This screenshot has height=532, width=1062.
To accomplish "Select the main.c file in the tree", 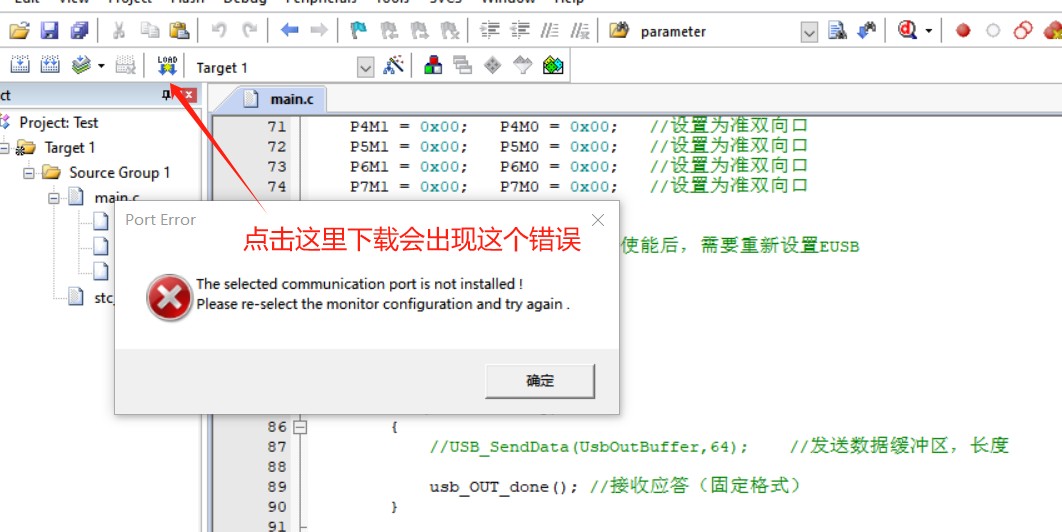I will pyautogui.click(x=116, y=198).
